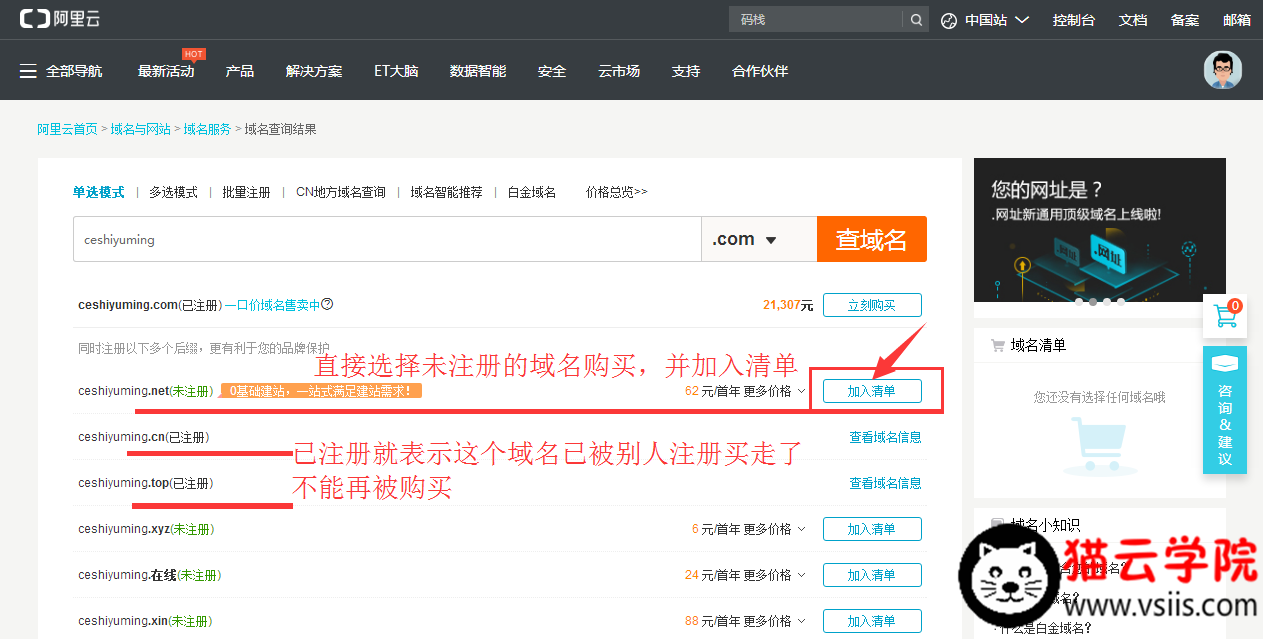The height and width of the screenshot is (639, 1263).
Task: Click 一口价域名售卖中 link
Action: [272, 305]
